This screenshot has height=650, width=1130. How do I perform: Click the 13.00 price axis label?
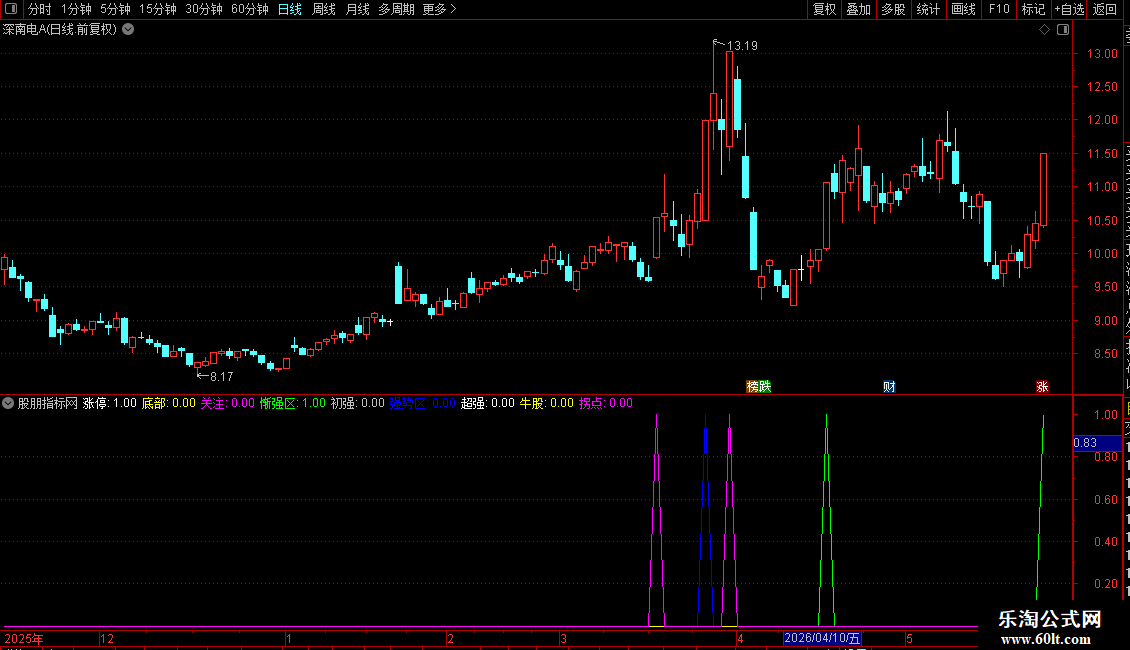pyautogui.click(x=1103, y=54)
